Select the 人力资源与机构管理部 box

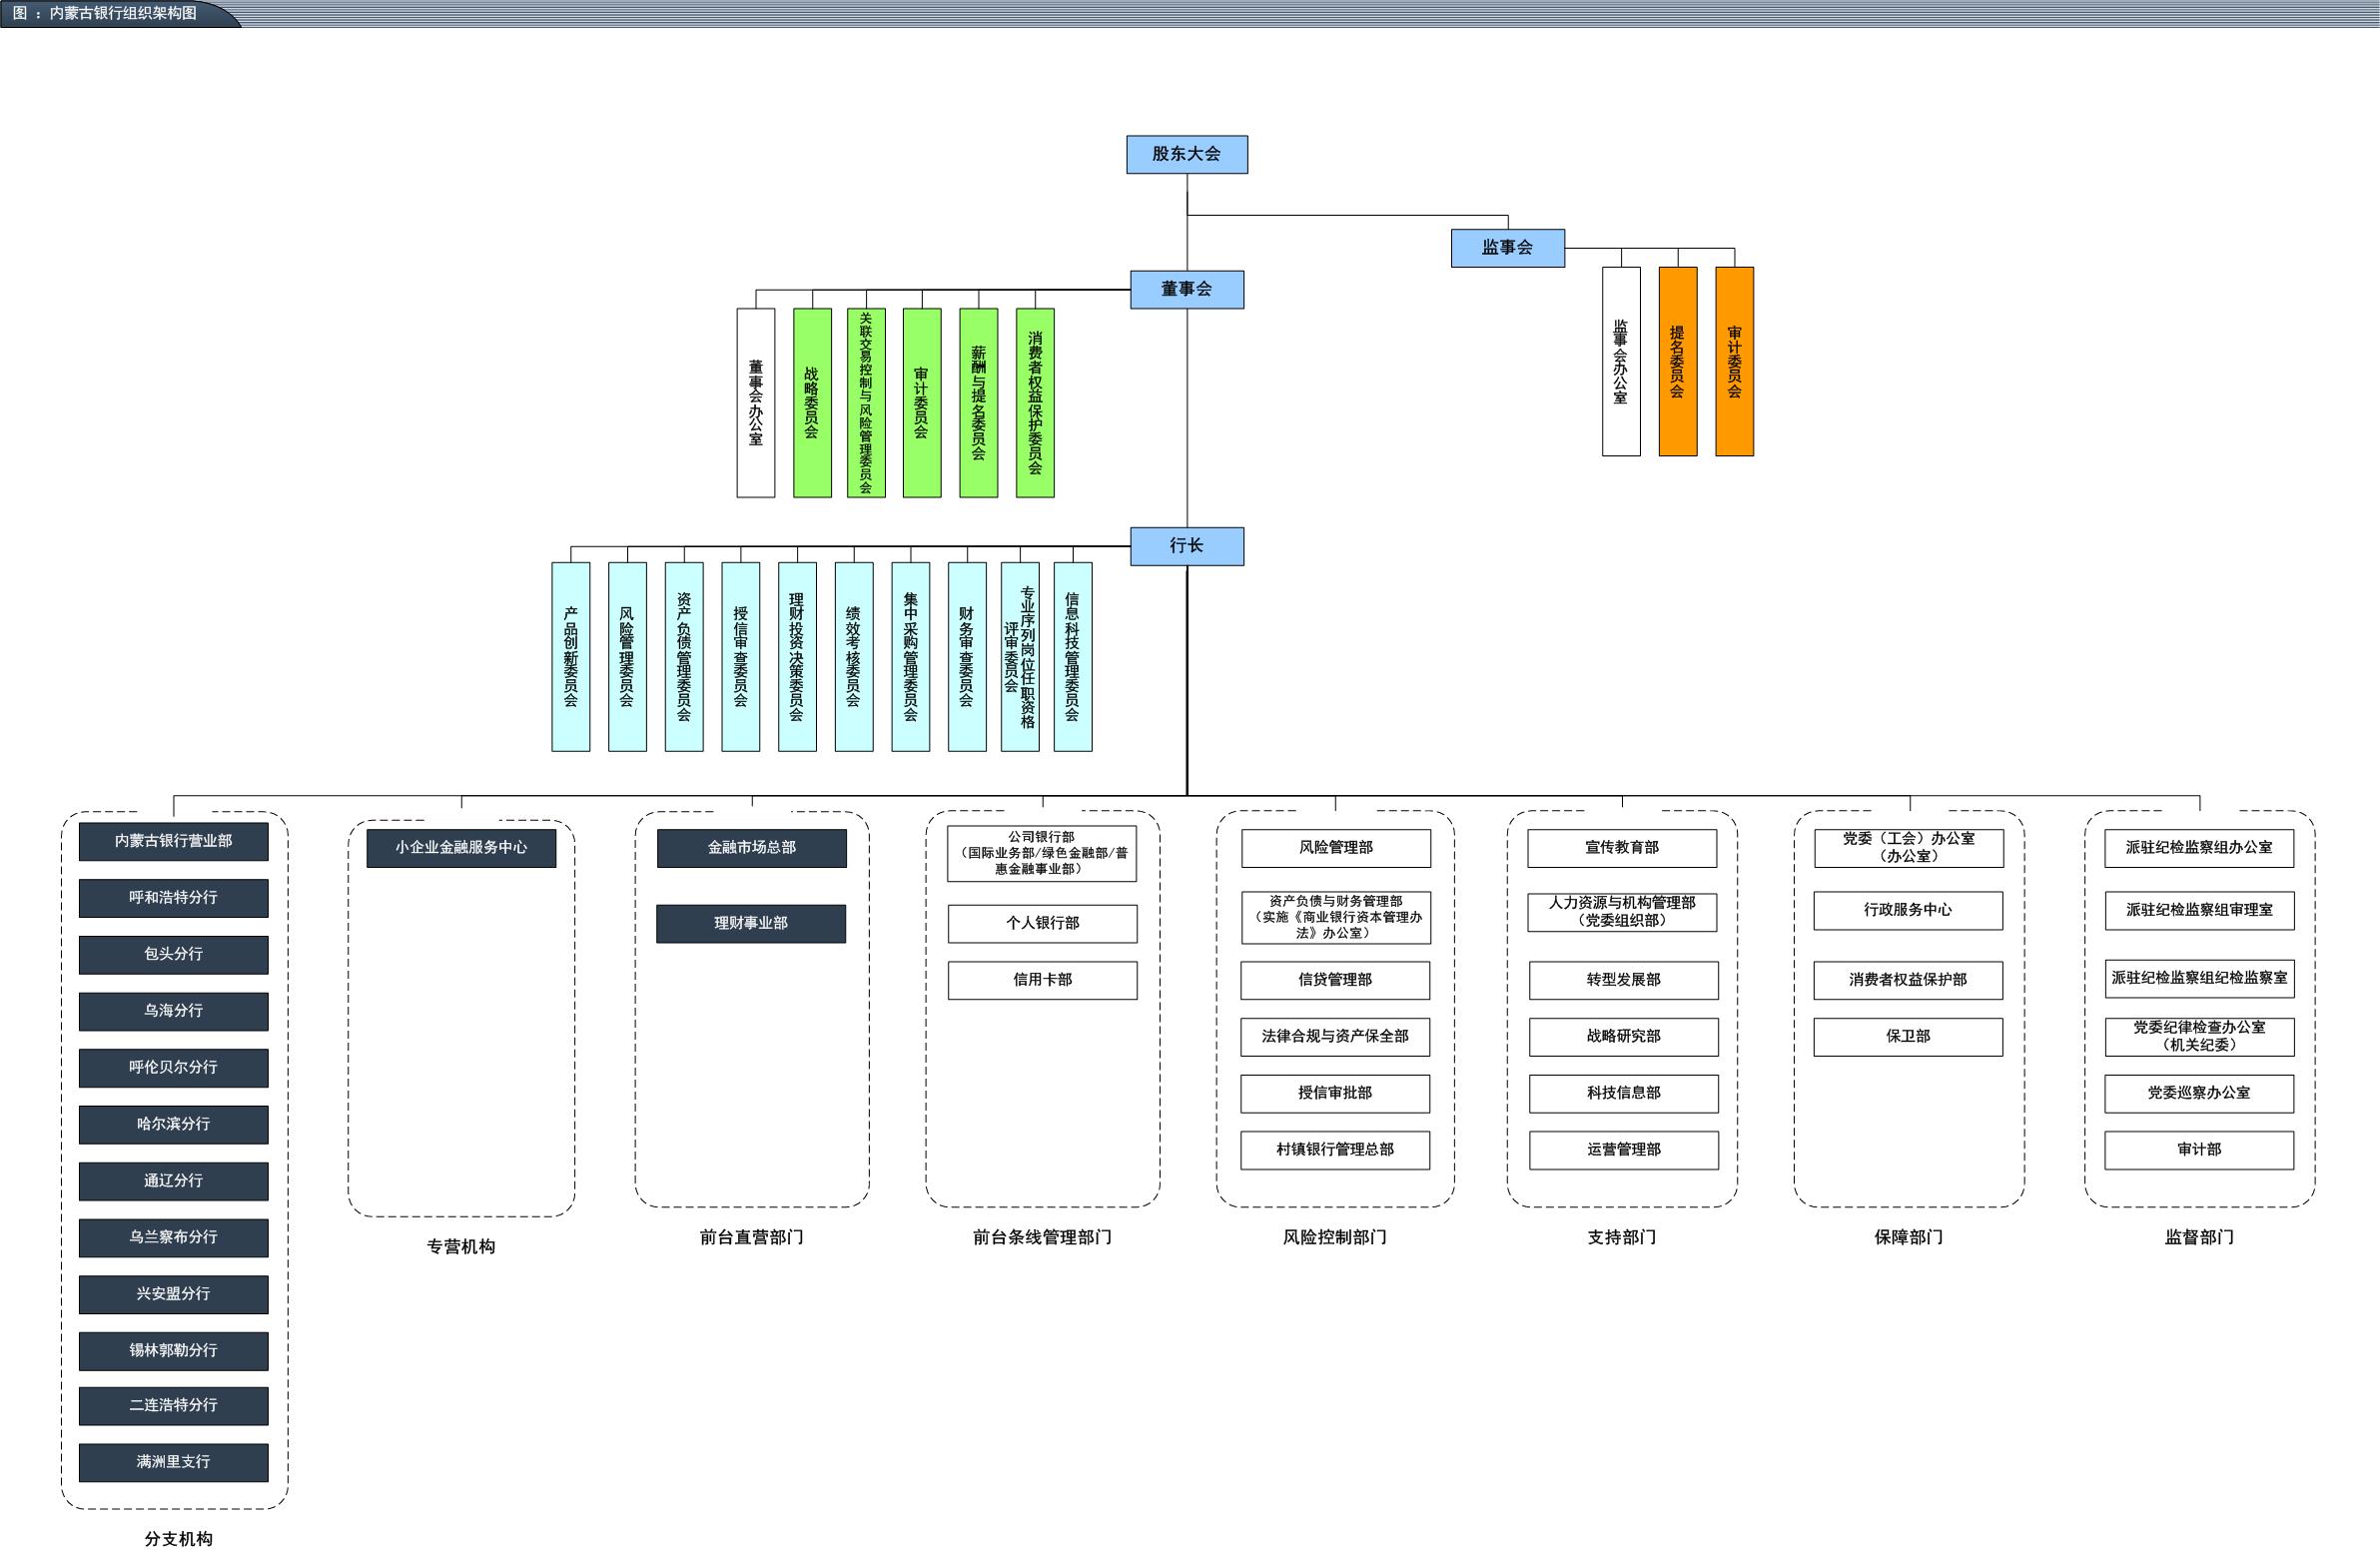[x=1622, y=913]
